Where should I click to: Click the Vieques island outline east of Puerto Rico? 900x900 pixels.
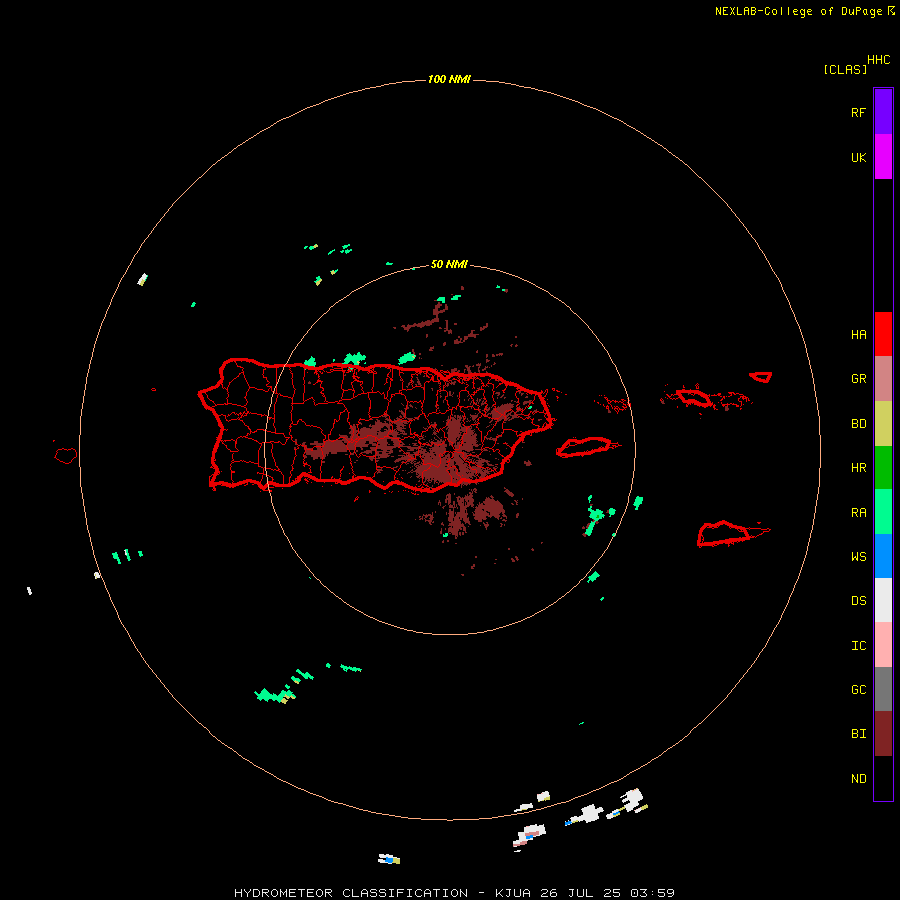pos(585,447)
